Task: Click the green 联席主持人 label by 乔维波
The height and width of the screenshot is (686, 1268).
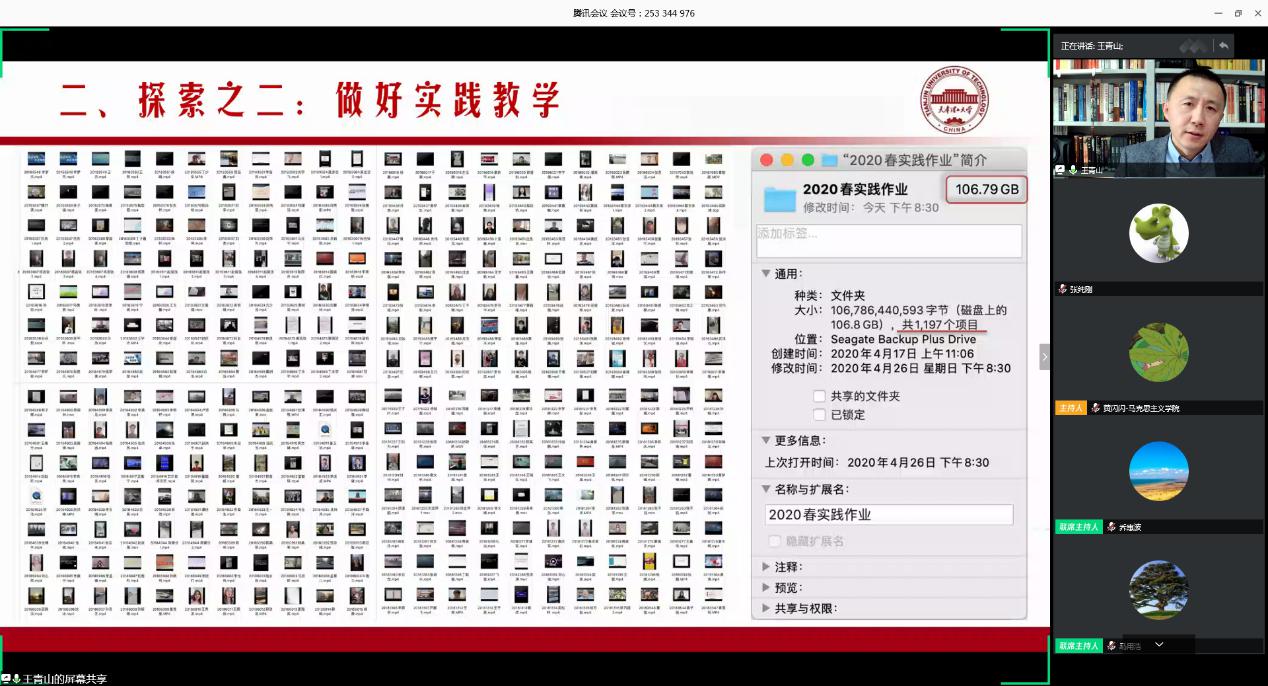Action: click(x=1078, y=527)
